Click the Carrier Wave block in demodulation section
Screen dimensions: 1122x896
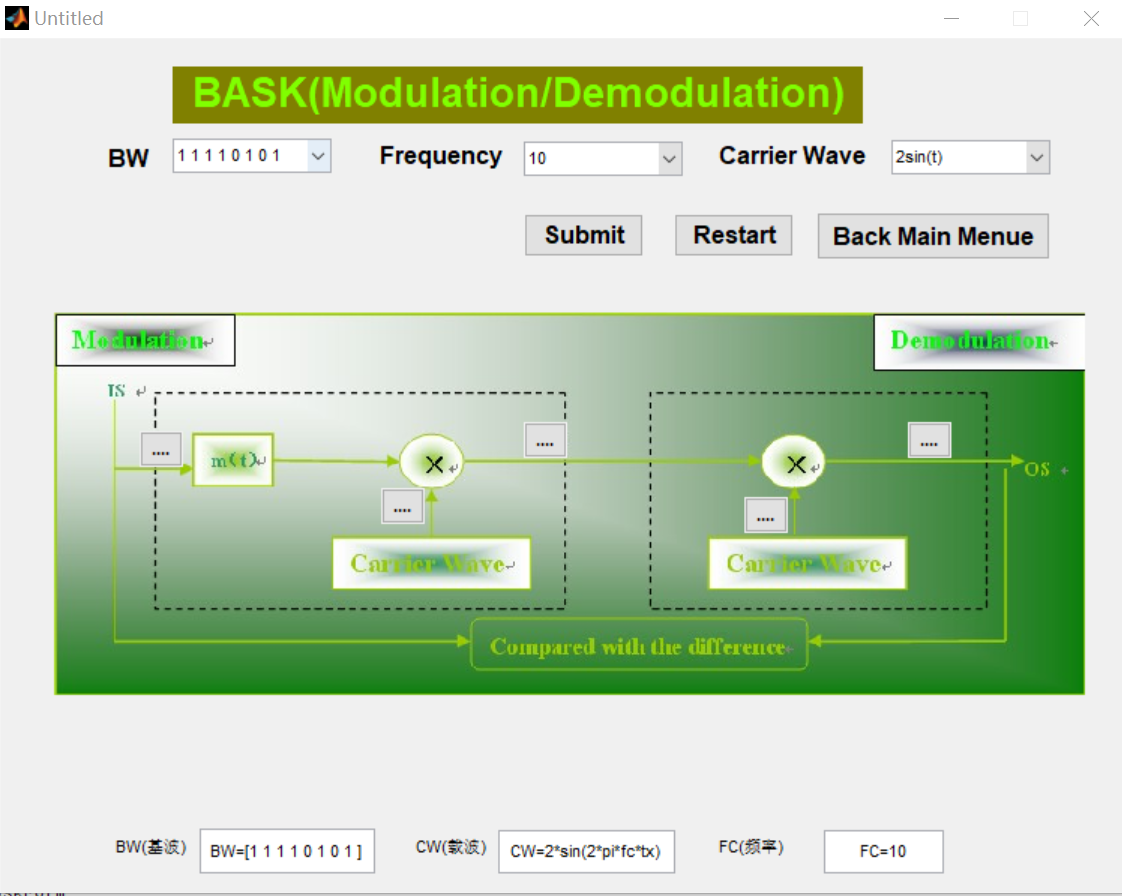(808, 563)
